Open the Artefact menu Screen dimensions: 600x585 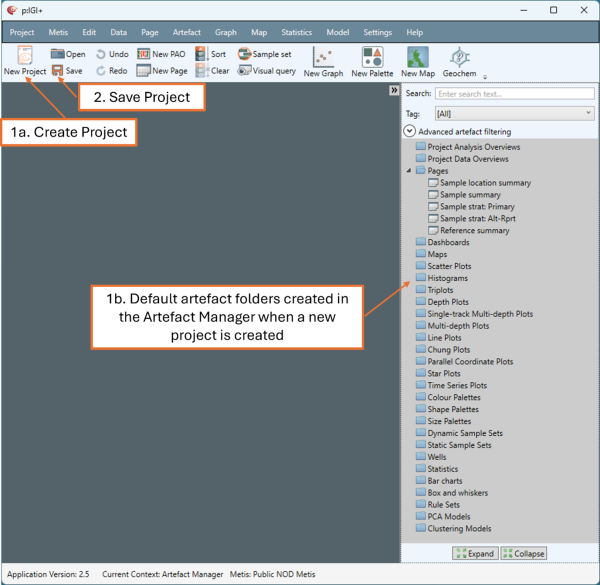pyautogui.click(x=186, y=33)
